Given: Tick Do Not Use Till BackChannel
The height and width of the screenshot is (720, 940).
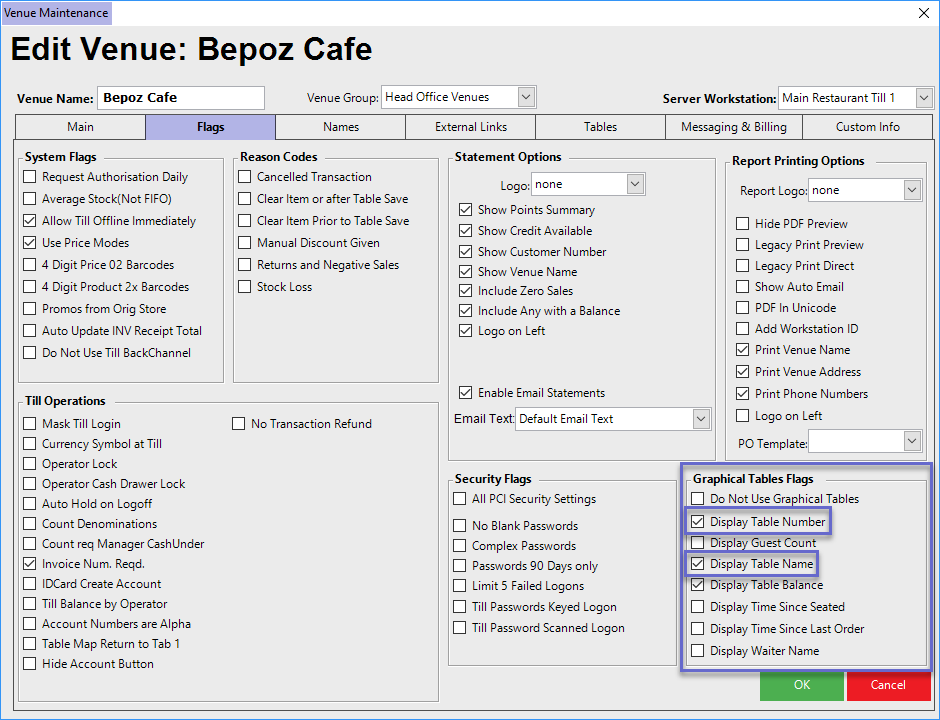Looking at the screenshot, I should click(29, 353).
